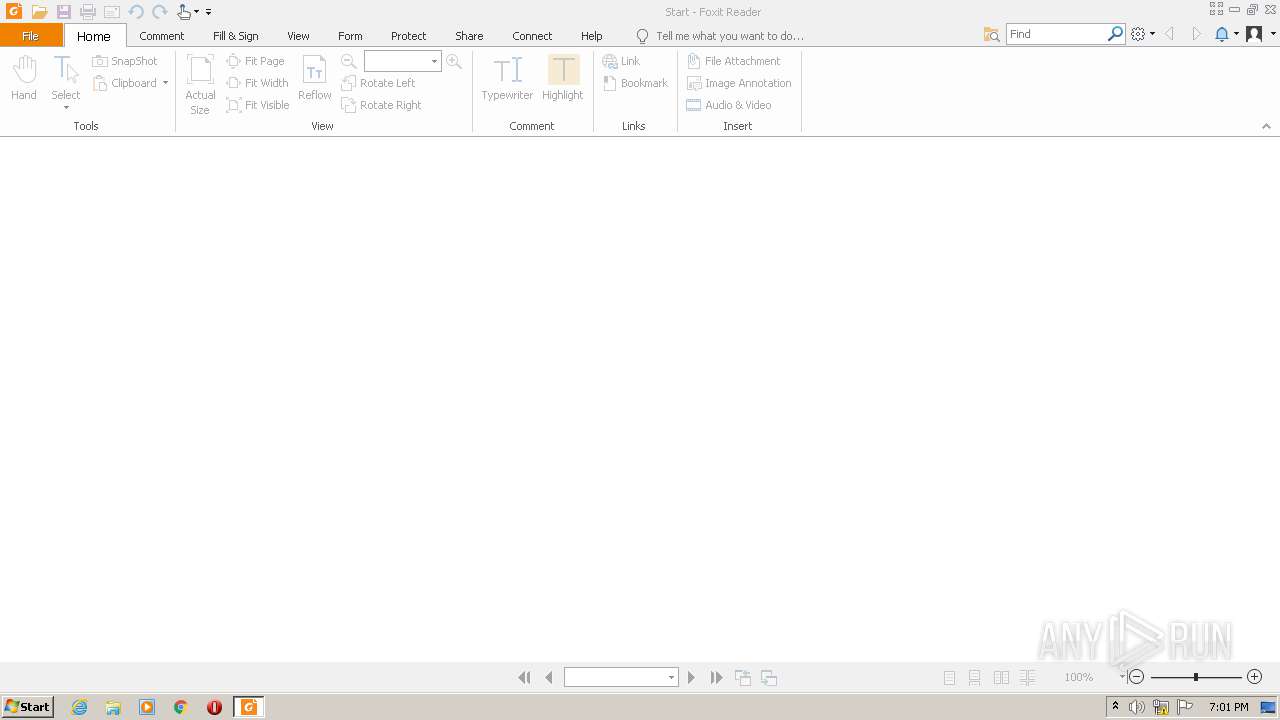This screenshot has height=720, width=1280.
Task: Open the File menu
Action: click(31, 36)
